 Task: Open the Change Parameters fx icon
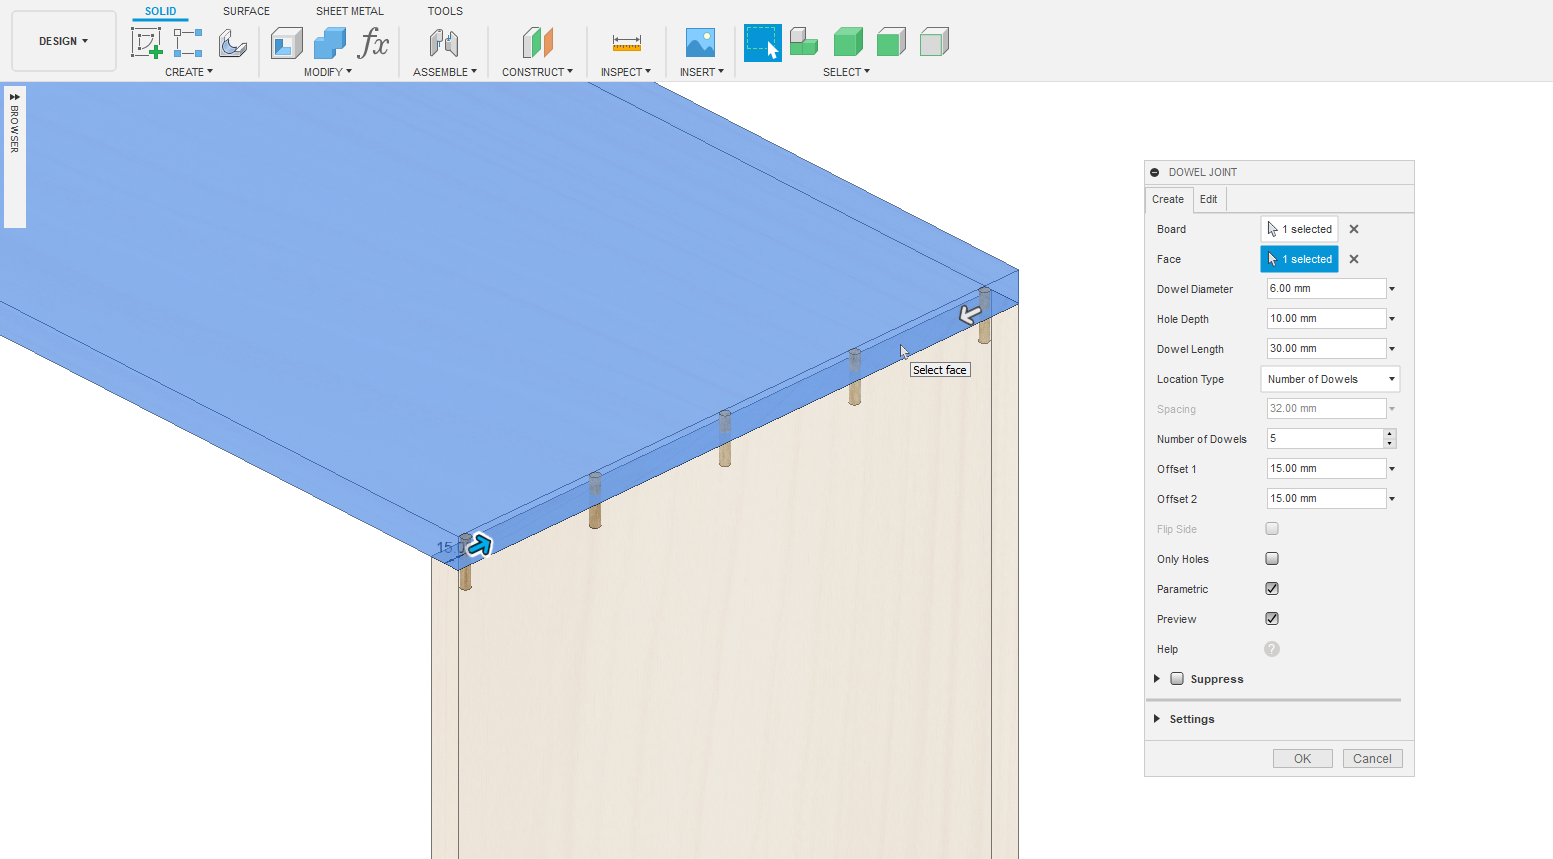coord(373,43)
